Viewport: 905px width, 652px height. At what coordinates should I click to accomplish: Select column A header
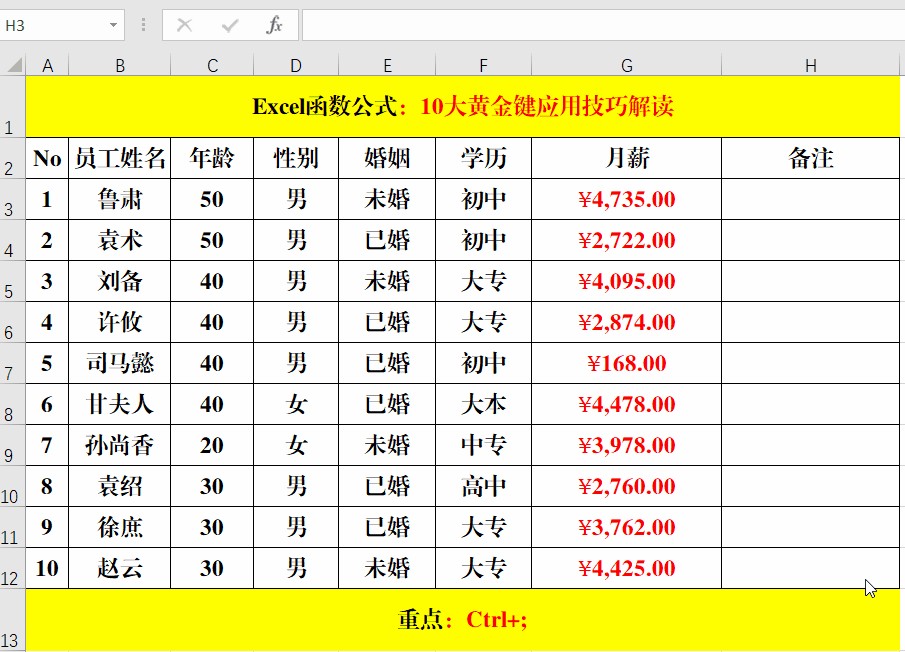47,65
